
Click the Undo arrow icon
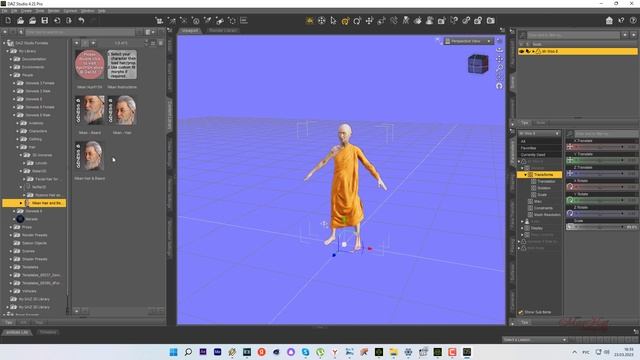[81, 20]
